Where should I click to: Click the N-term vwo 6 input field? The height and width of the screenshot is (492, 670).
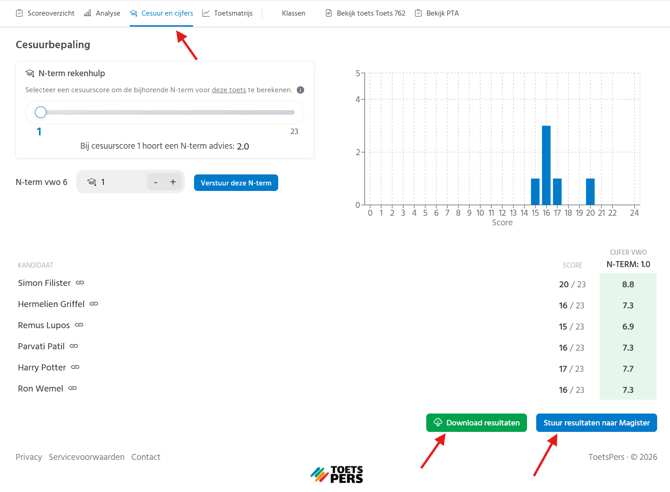120,182
